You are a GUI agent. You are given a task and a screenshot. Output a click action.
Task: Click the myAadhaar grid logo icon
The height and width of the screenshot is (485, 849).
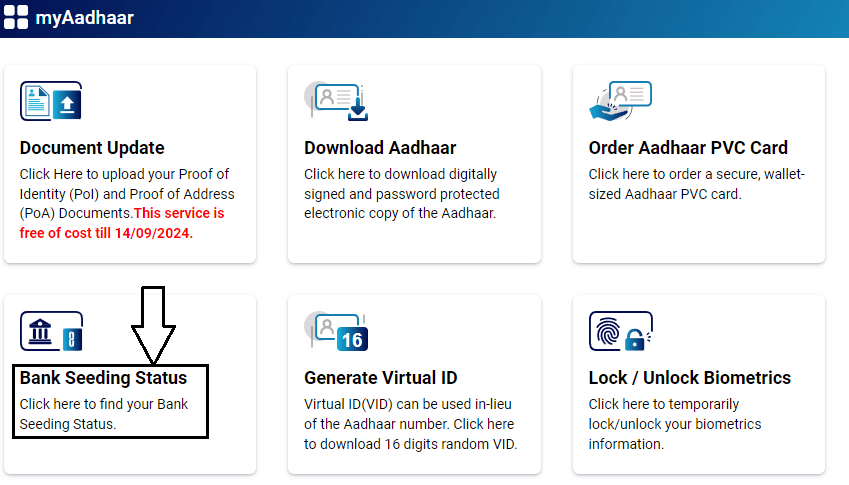[16, 17]
